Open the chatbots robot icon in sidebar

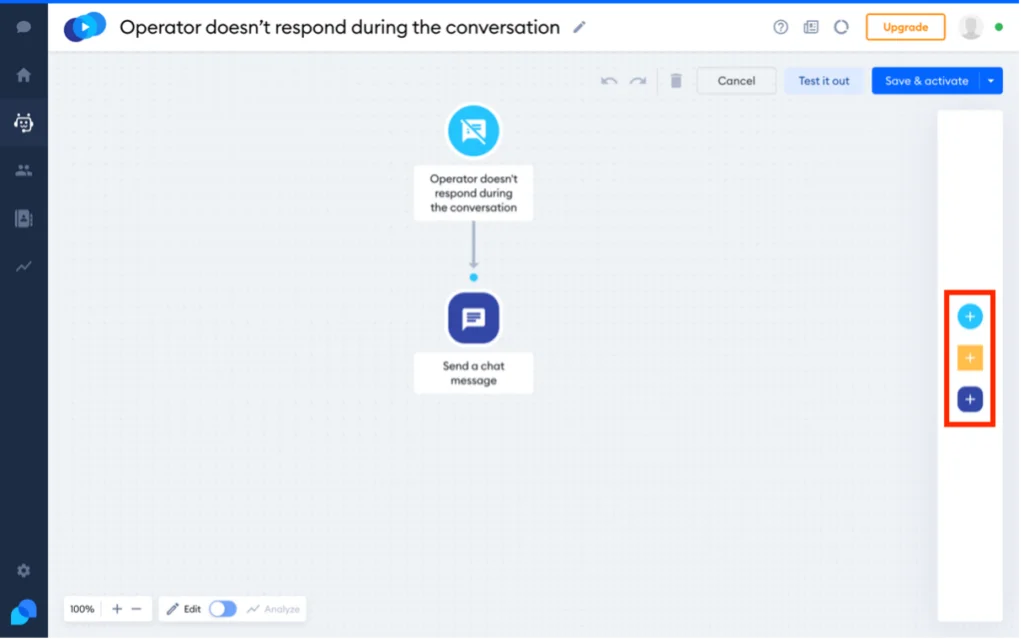click(24, 123)
